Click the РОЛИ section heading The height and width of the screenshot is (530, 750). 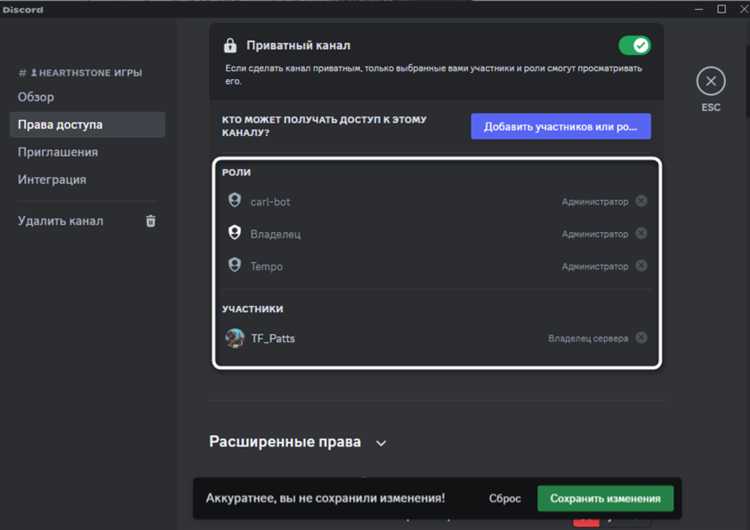(x=236, y=172)
